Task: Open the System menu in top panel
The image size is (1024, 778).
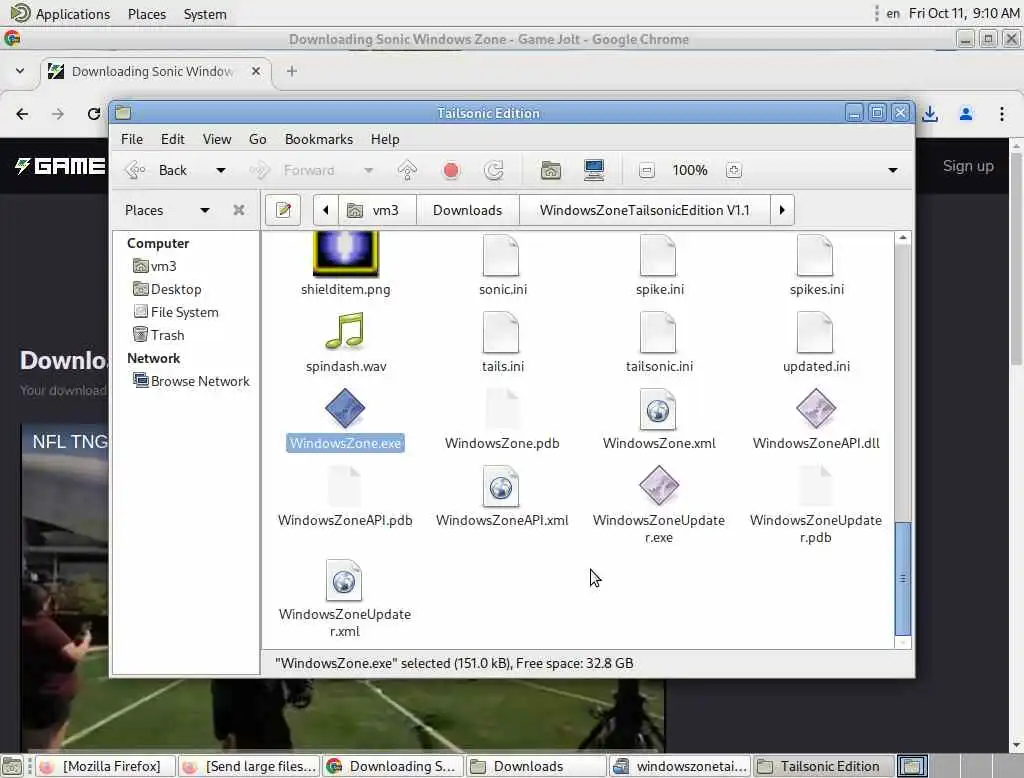Action: tap(205, 14)
